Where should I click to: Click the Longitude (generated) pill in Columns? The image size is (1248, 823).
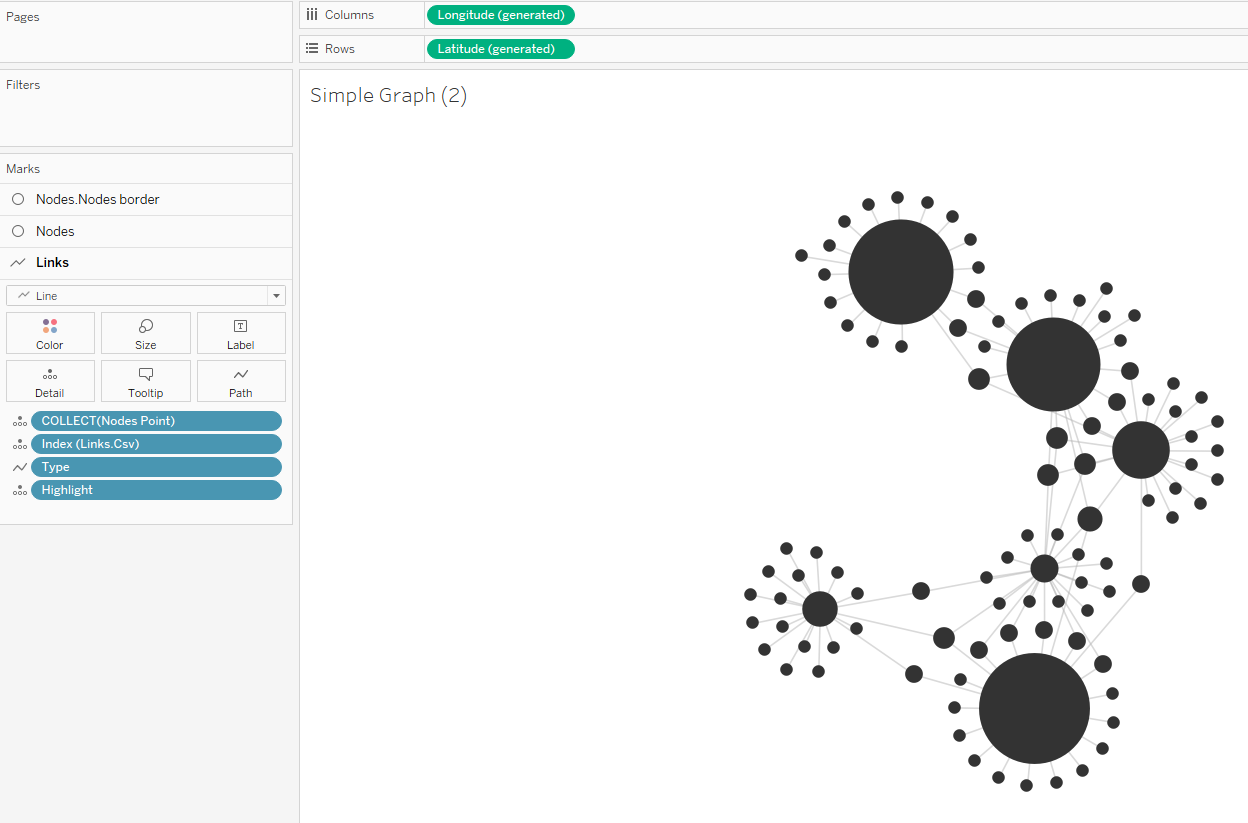tap(500, 15)
